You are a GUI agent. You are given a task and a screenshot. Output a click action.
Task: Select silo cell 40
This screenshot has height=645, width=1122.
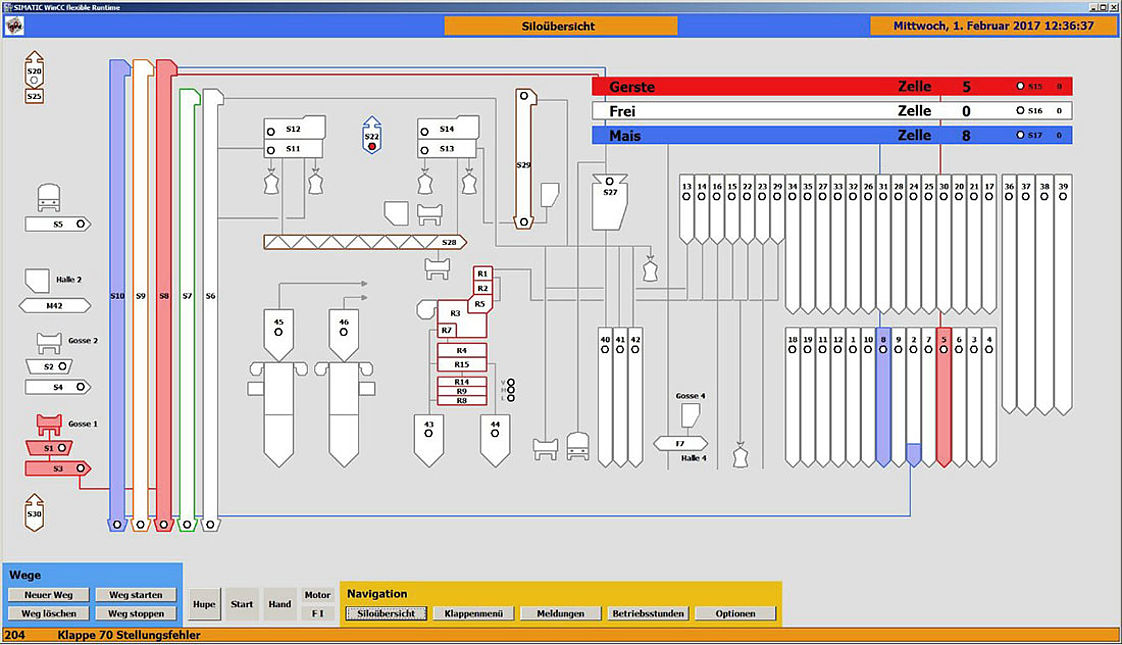(605, 397)
